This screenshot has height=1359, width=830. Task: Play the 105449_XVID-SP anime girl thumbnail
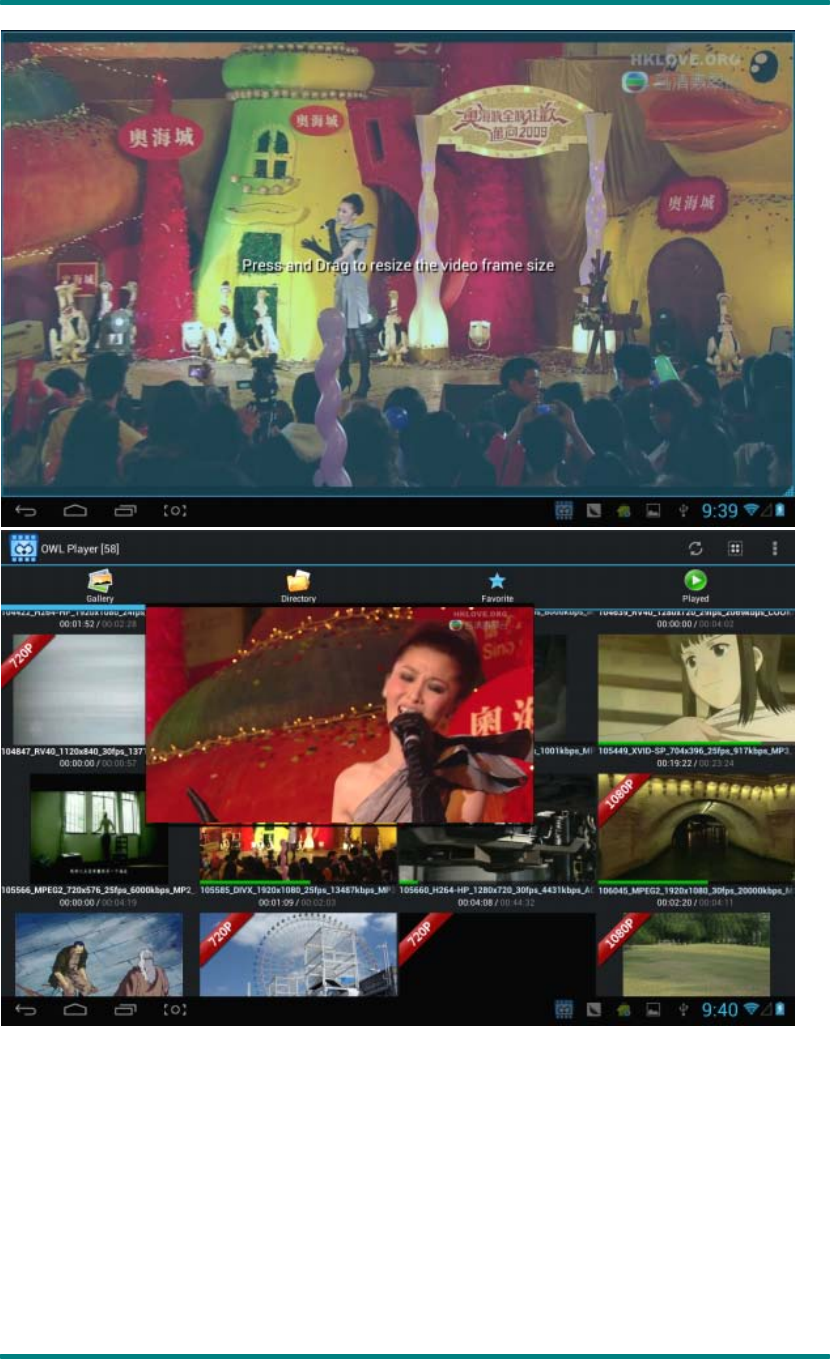pyautogui.click(x=696, y=689)
